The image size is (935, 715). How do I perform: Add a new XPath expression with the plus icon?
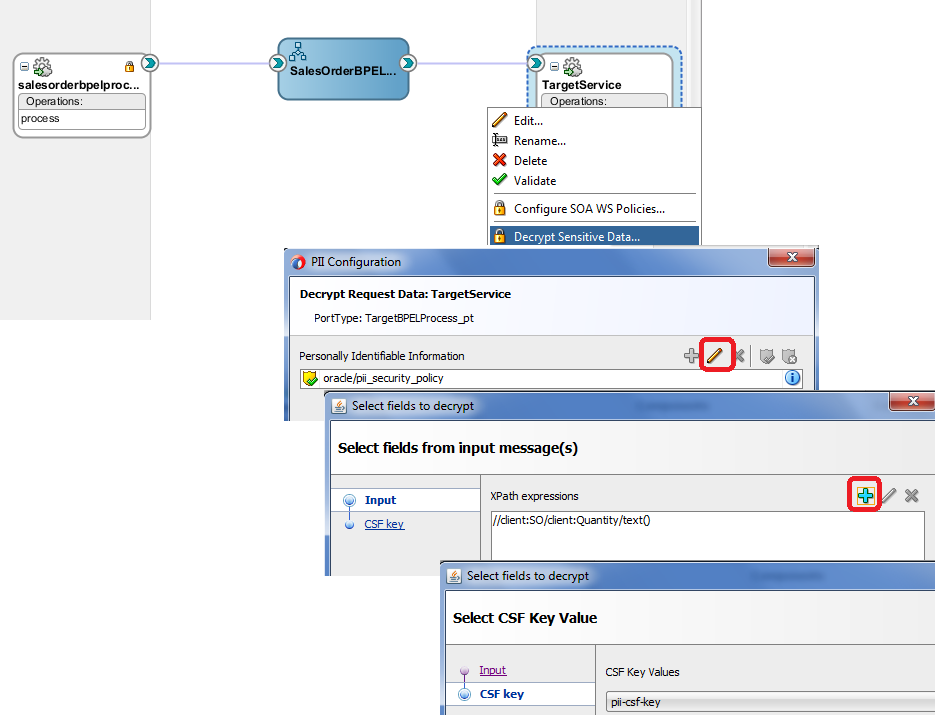tap(864, 495)
